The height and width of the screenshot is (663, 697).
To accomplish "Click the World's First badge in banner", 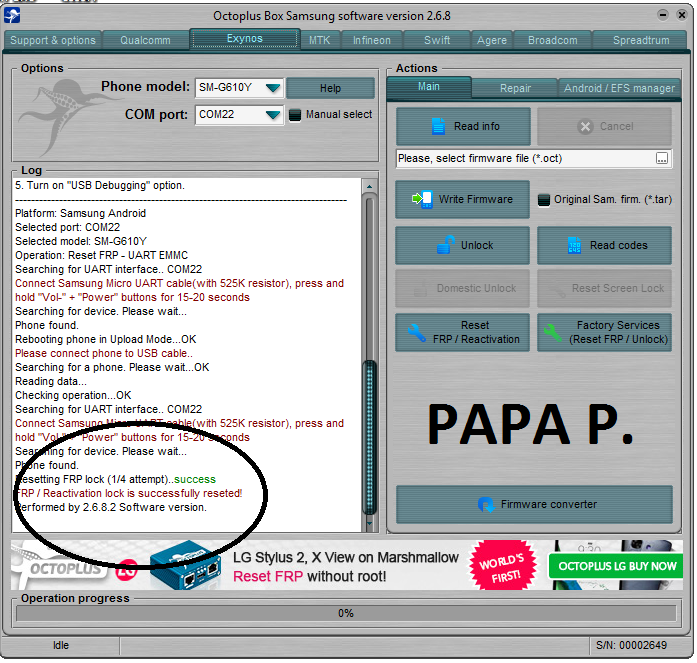I will 503,566.
